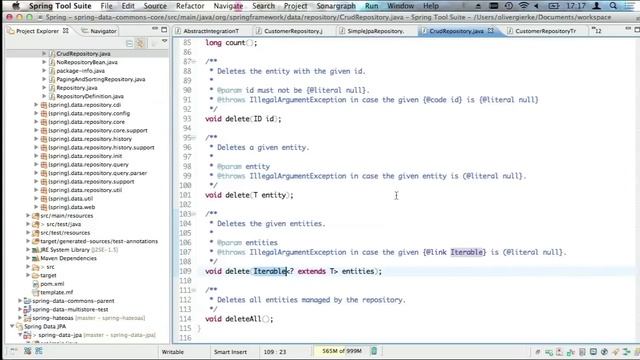Collapse the Javadoc fold at line 103
Image resolution: width=640 pixels, height=360 pixels.
(x=194, y=214)
